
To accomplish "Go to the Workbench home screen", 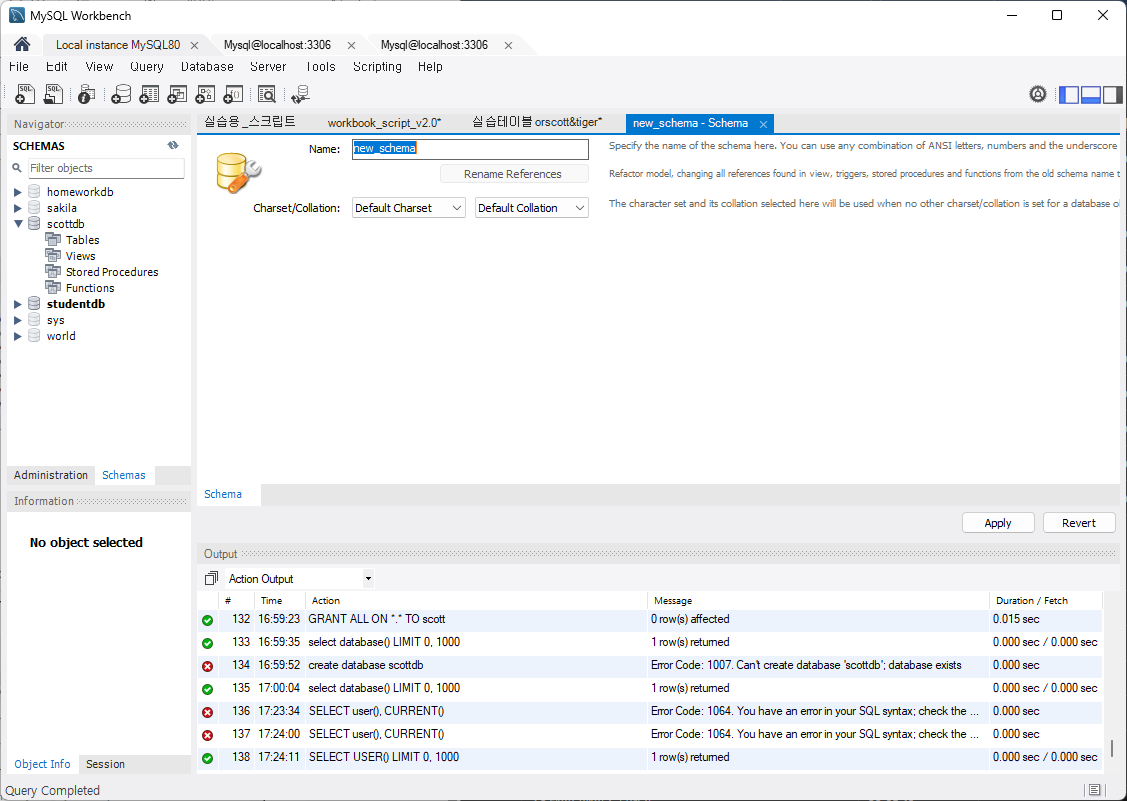I will click(22, 45).
